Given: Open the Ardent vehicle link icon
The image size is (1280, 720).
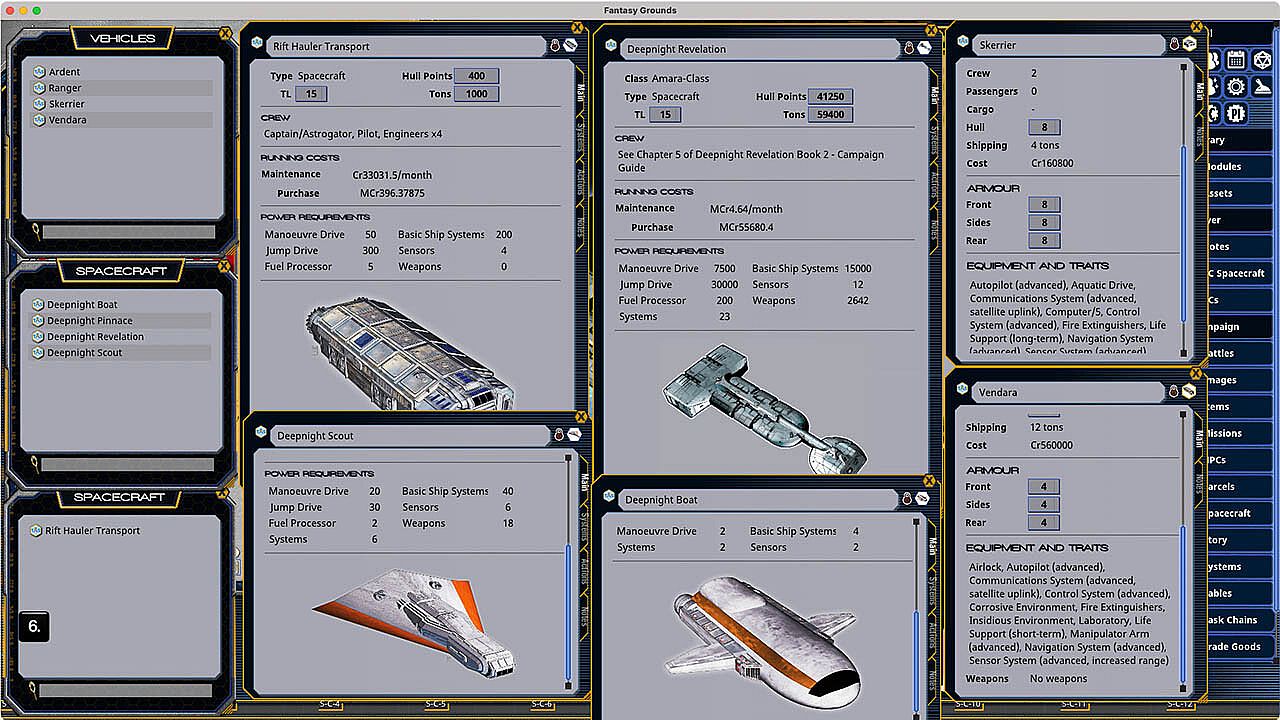Looking at the screenshot, I should 39,72.
